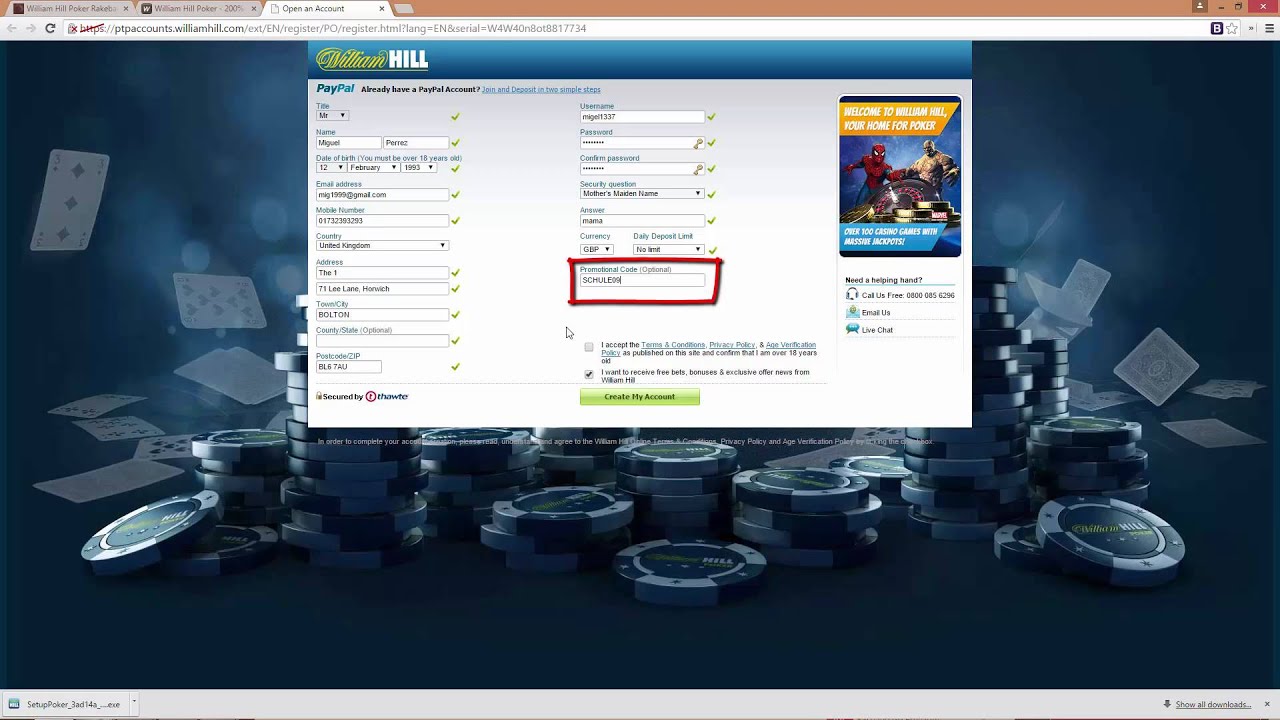Click the Promotional Code input field
The image size is (1280, 720).
(642, 280)
